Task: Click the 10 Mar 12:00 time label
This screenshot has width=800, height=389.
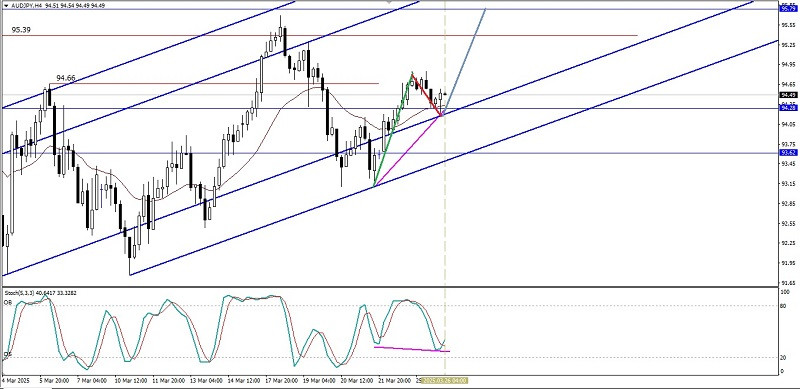Action: tap(132, 381)
